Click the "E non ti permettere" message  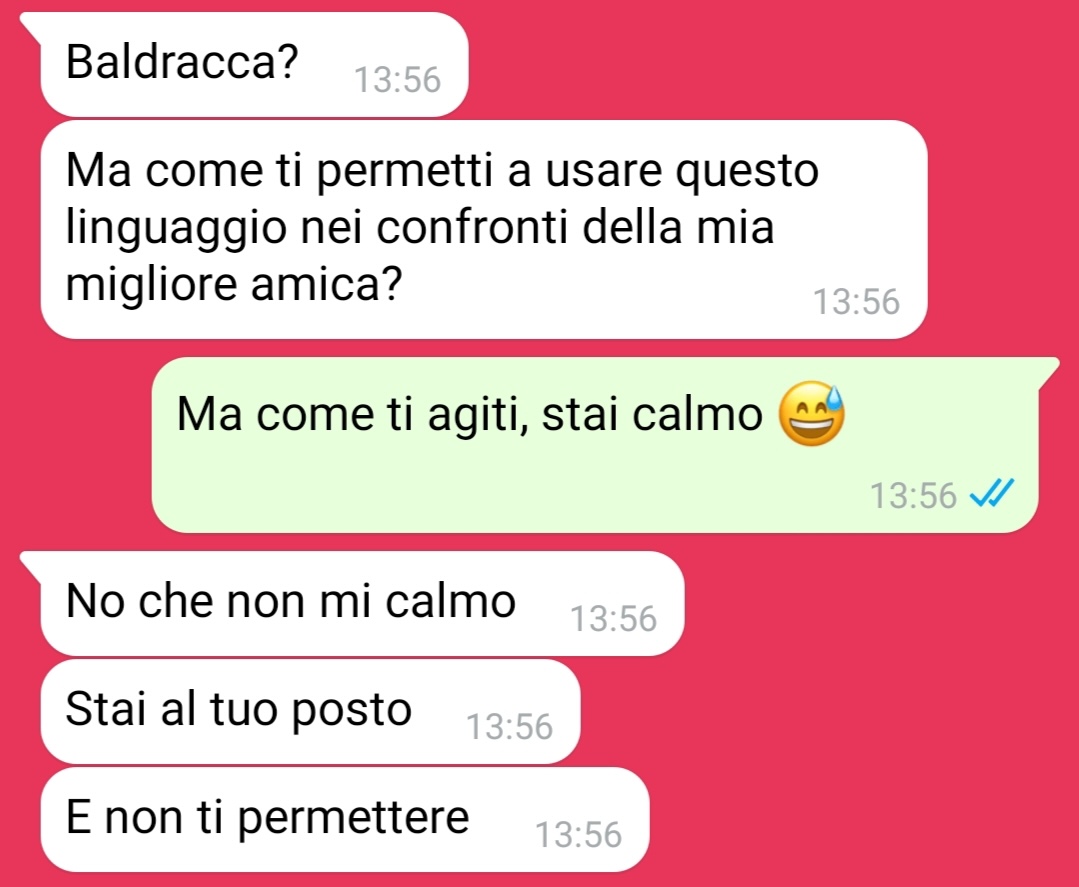(x=345, y=820)
